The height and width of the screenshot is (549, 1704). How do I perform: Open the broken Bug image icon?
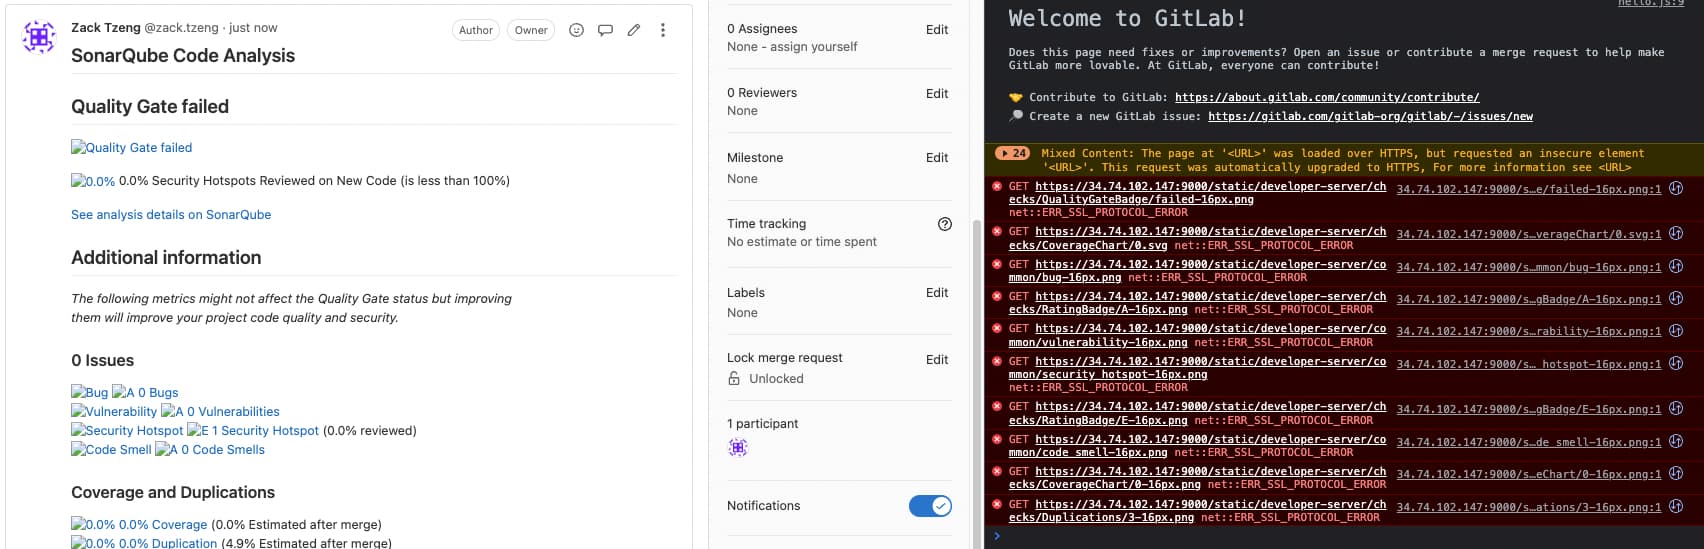[89, 392]
